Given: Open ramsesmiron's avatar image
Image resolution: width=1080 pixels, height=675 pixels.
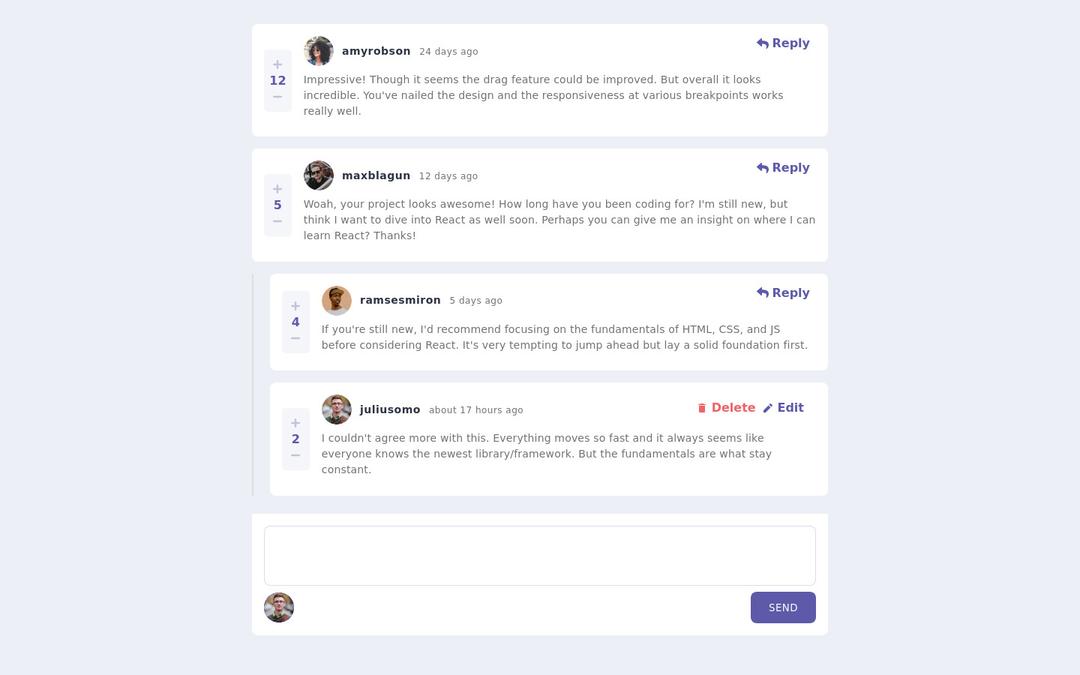Looking at the screenshot, I should pos(337,300).
